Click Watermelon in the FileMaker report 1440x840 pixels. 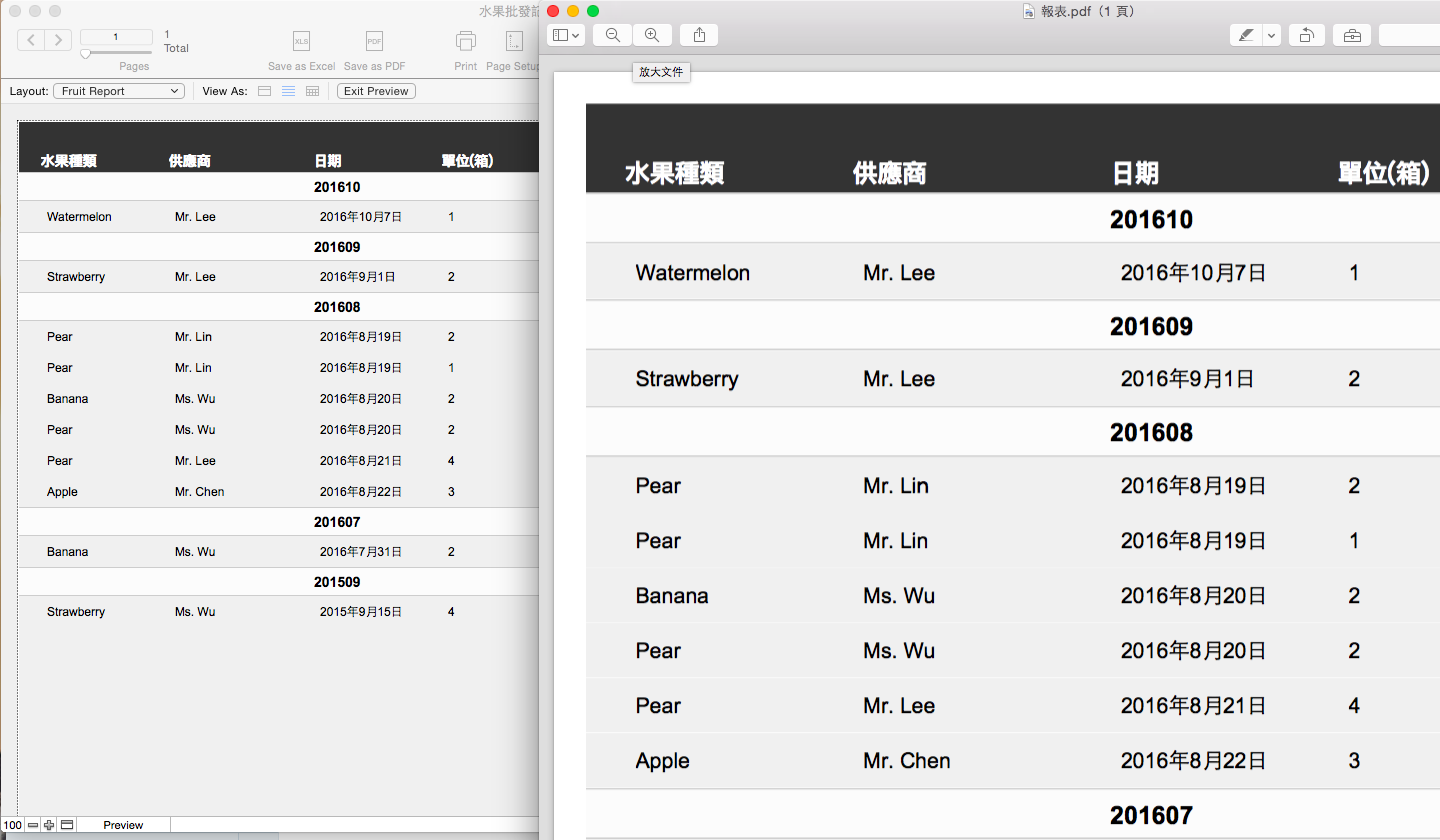pos(79,217)
